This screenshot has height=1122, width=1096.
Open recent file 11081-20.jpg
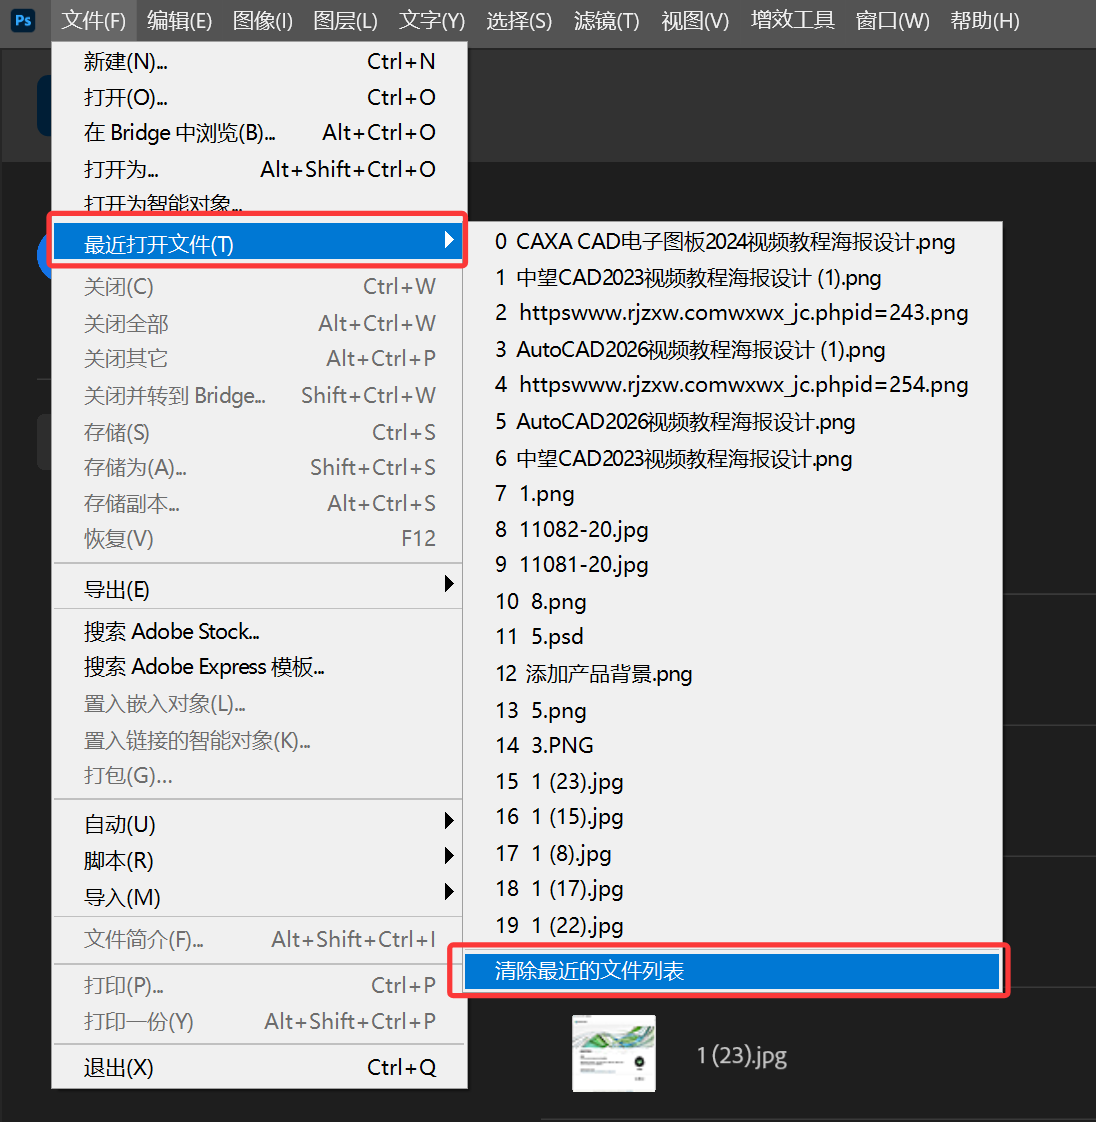[733, 565]
